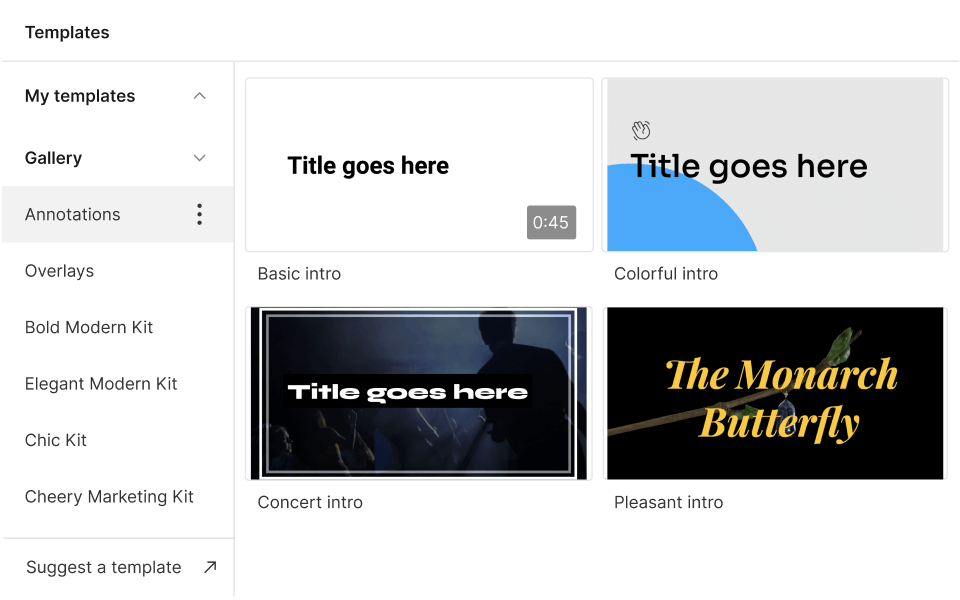Select Bold Modern Kit
This screenshot has width=960, height=600.
coord(88,327)
